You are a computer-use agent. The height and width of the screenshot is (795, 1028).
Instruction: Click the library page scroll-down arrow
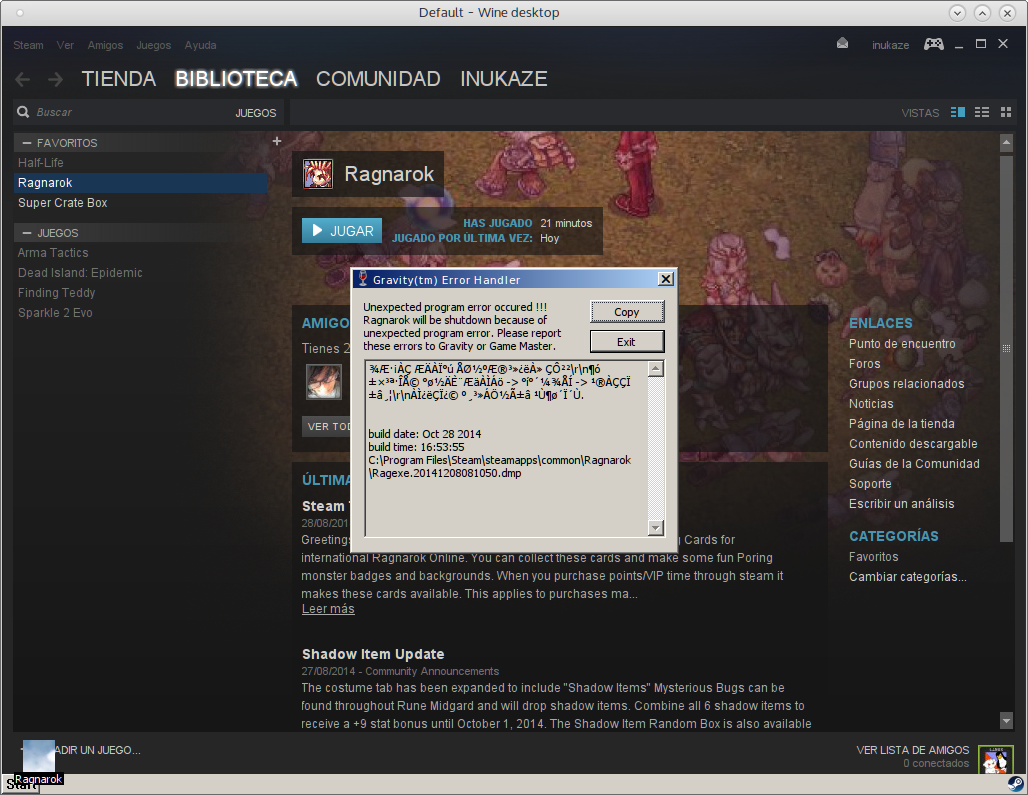pyautogui.click(x=1006, y=720)
